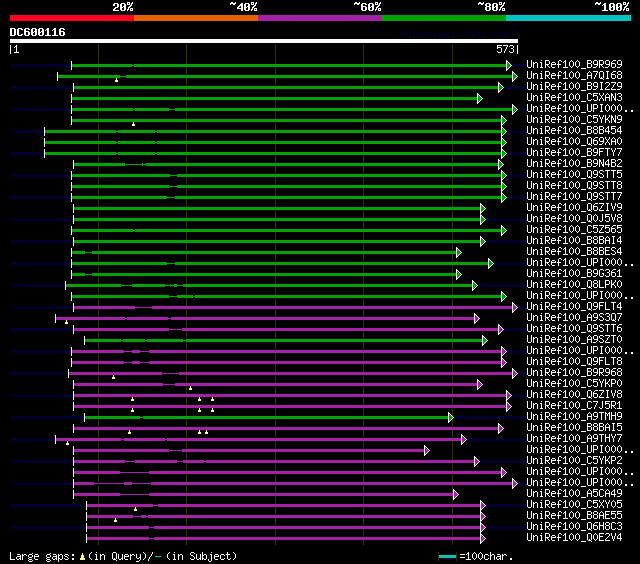Click the green alignment bar for C5XAN3
The height and width of the screenshot is (564, 640).
pyautogui.click(x=277, y=98)
